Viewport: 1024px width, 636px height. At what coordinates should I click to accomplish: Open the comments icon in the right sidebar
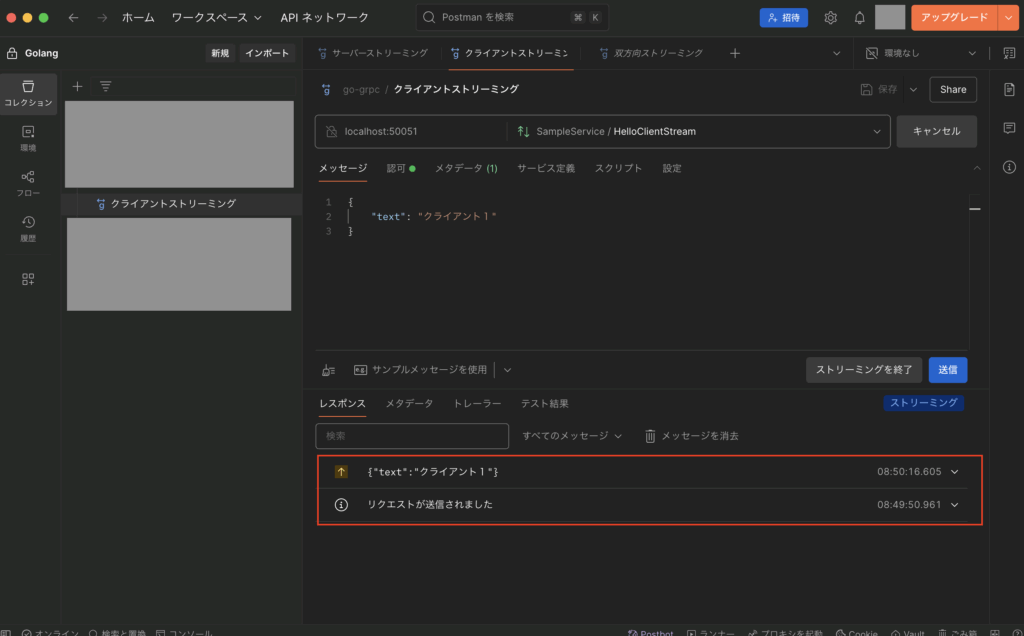1009,128
